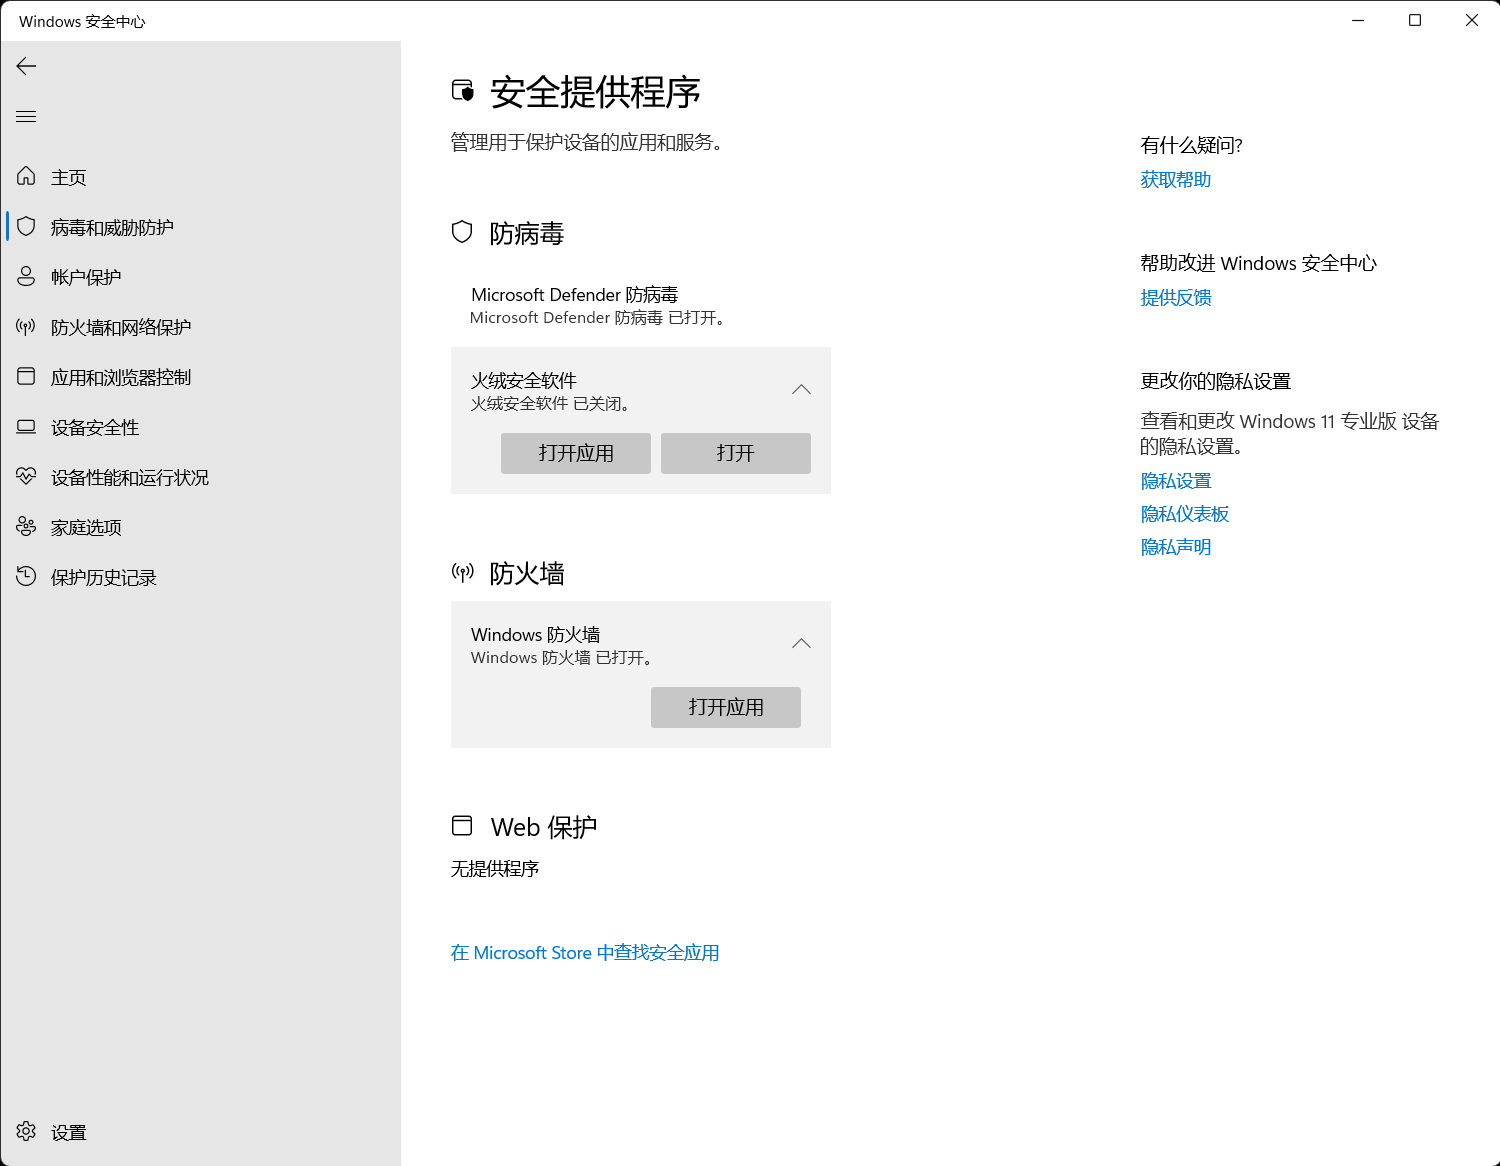The height and width of the screenshot is (1166, 1500).
Task: Minimize the Windows 安全中心 window
Action: [x=1358, y=20]
